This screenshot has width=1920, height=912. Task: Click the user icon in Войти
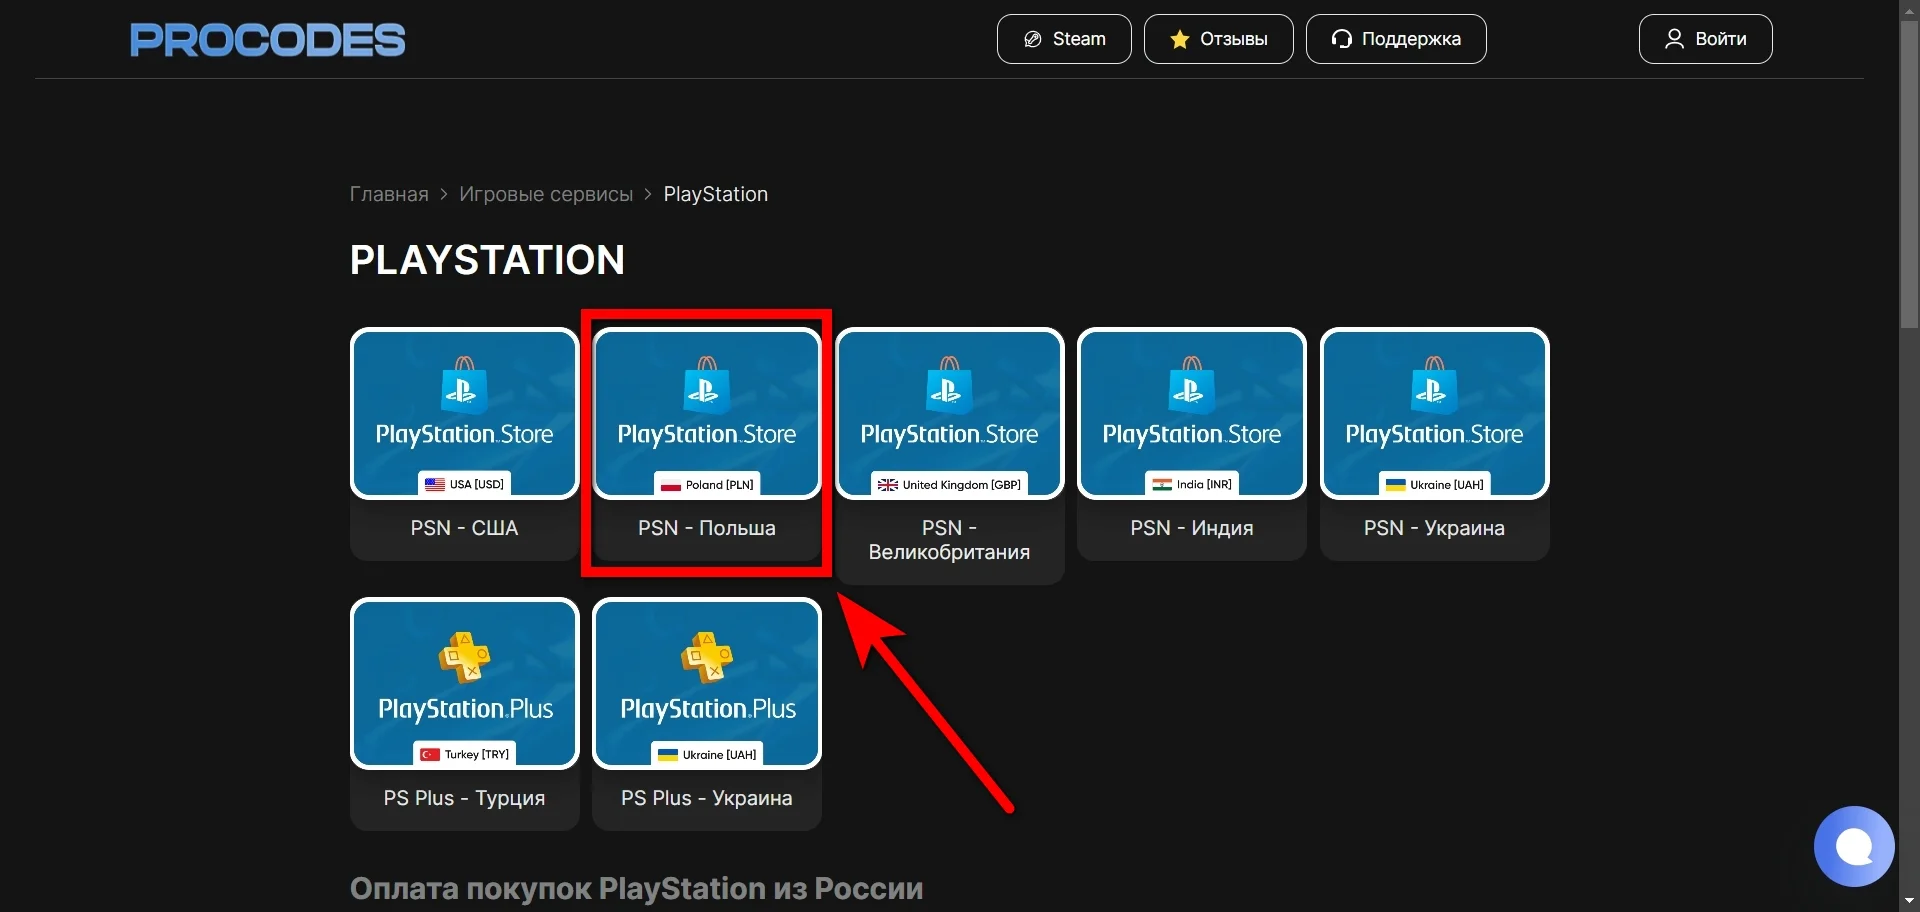1674,39
